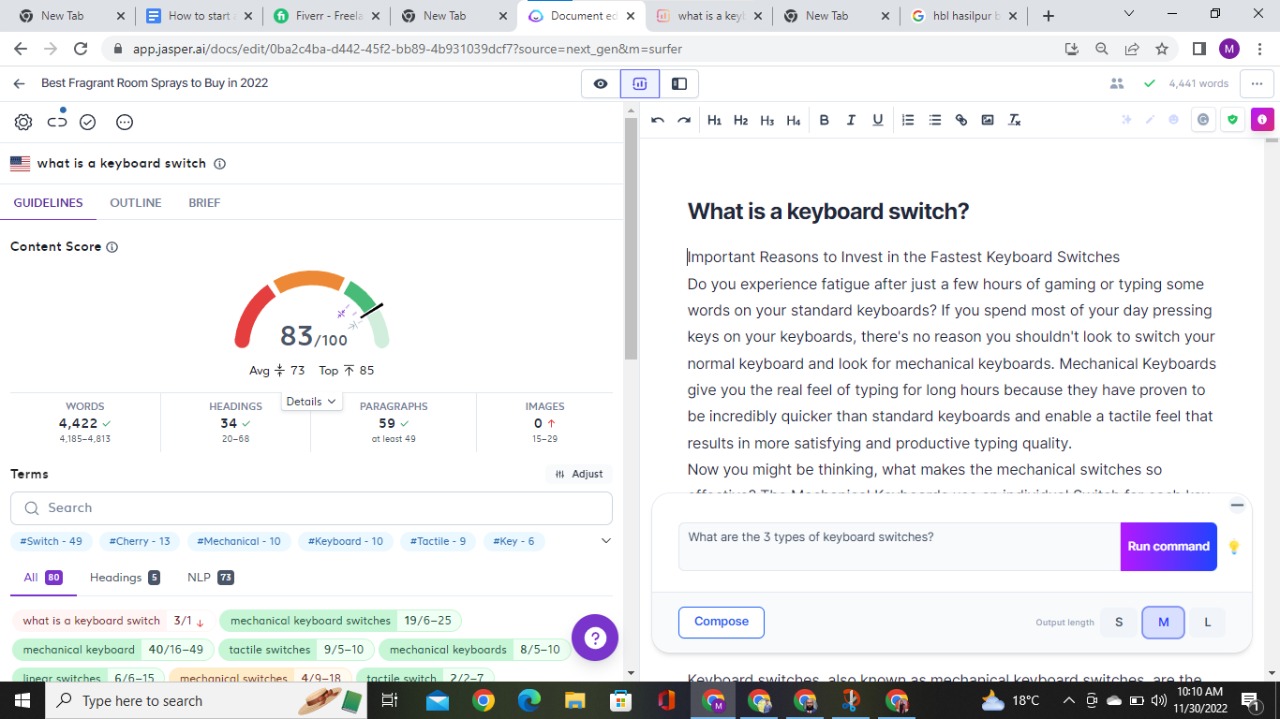Open the circled three-dots menu in Surfer panel

(124, 122)
